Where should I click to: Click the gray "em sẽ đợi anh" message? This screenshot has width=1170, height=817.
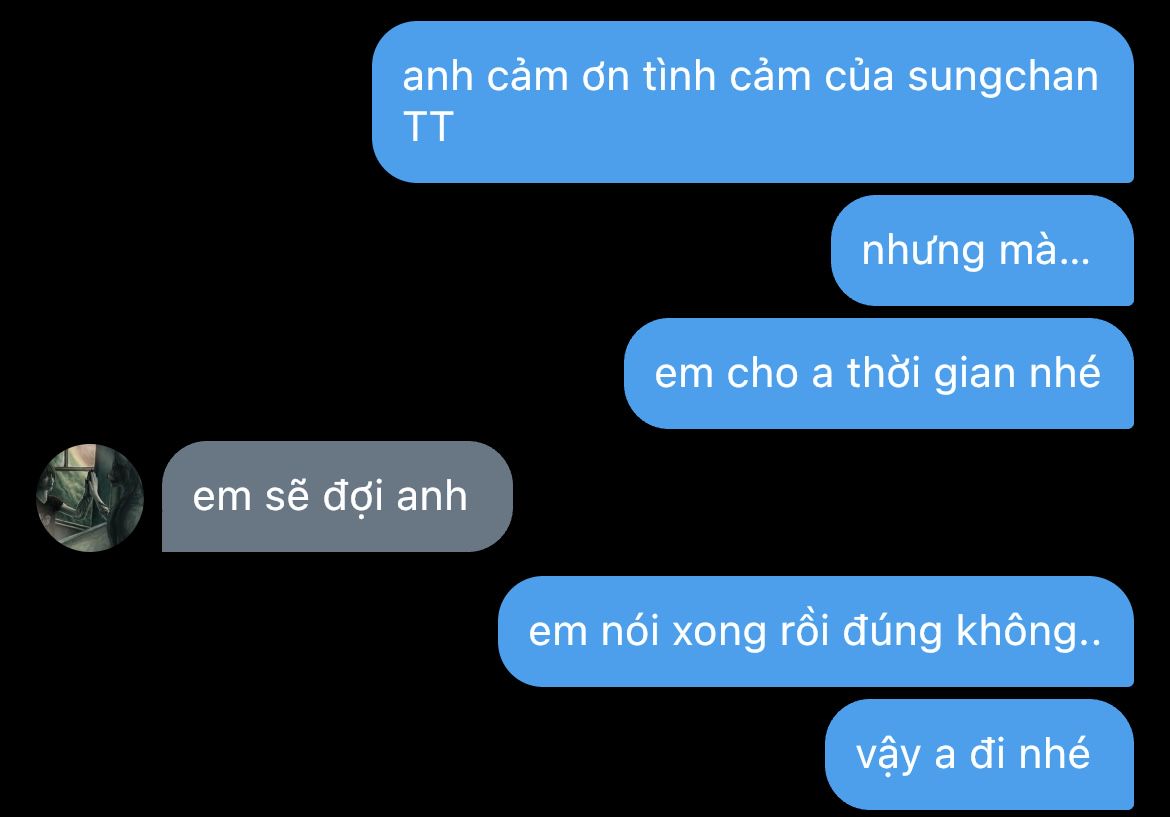(x=337, y=496)
